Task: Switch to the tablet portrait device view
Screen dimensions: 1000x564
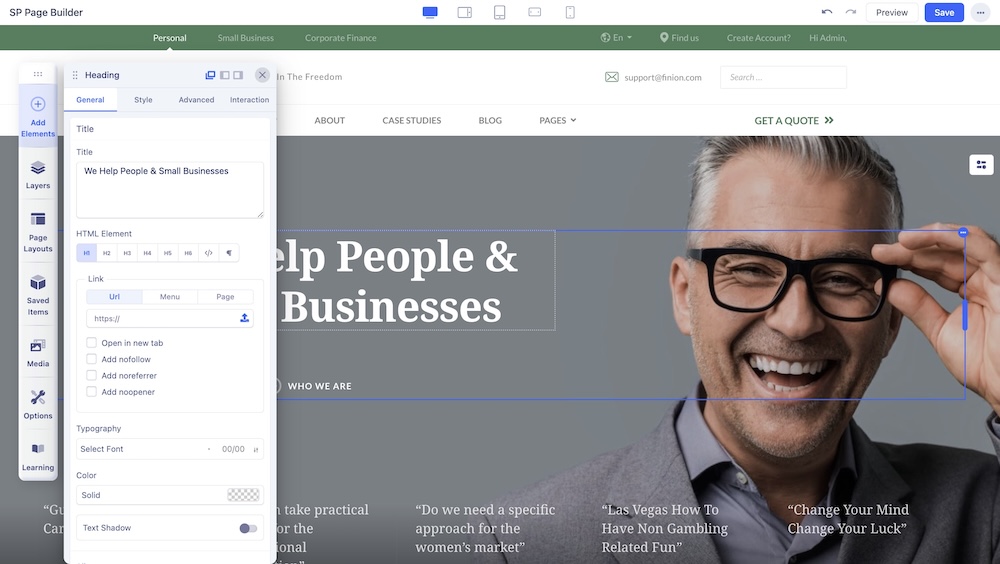Action: 499,12
